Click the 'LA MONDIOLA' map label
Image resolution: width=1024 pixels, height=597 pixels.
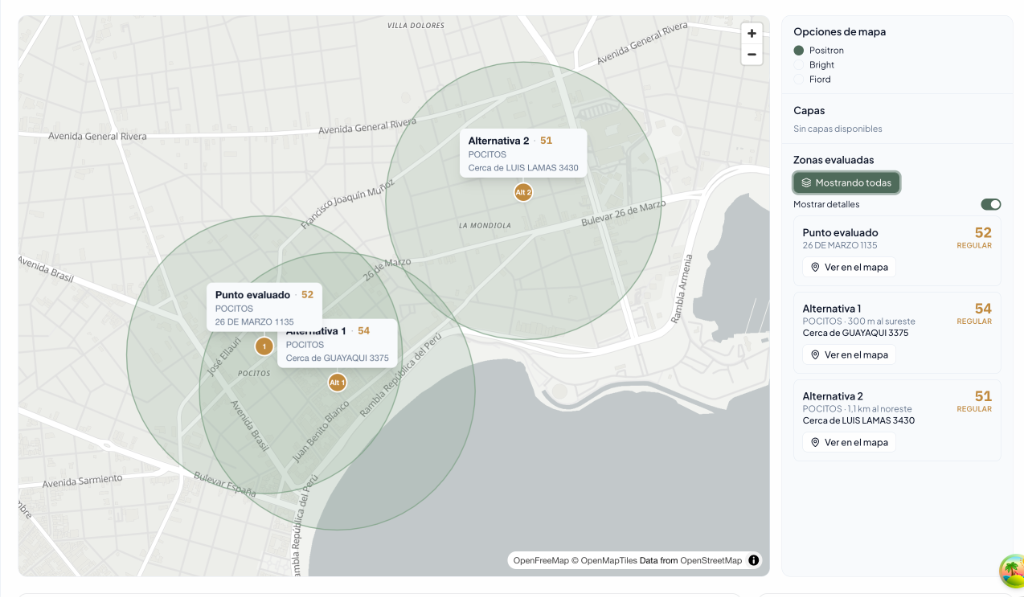[x=485, y=225]
